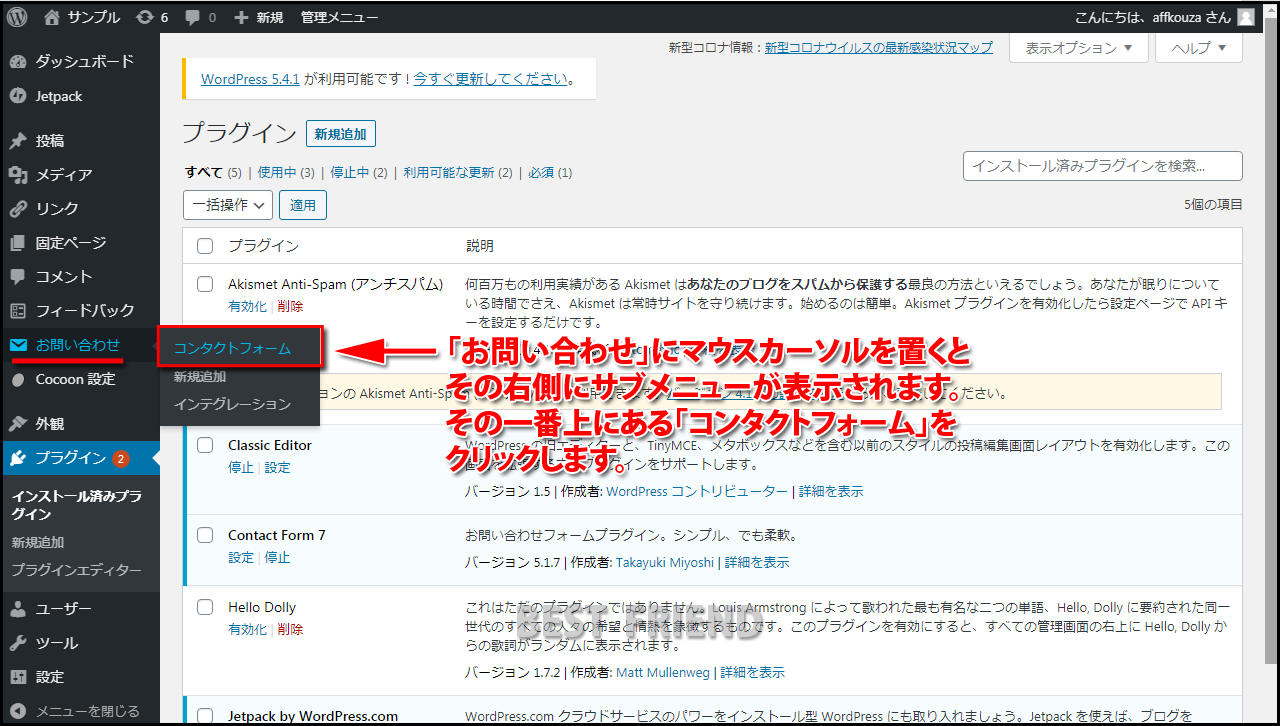Viewport: 1280px width, 726px height.
Task: Click the こんにちは、affkouza さん greeting
Action: point(1152,17)
